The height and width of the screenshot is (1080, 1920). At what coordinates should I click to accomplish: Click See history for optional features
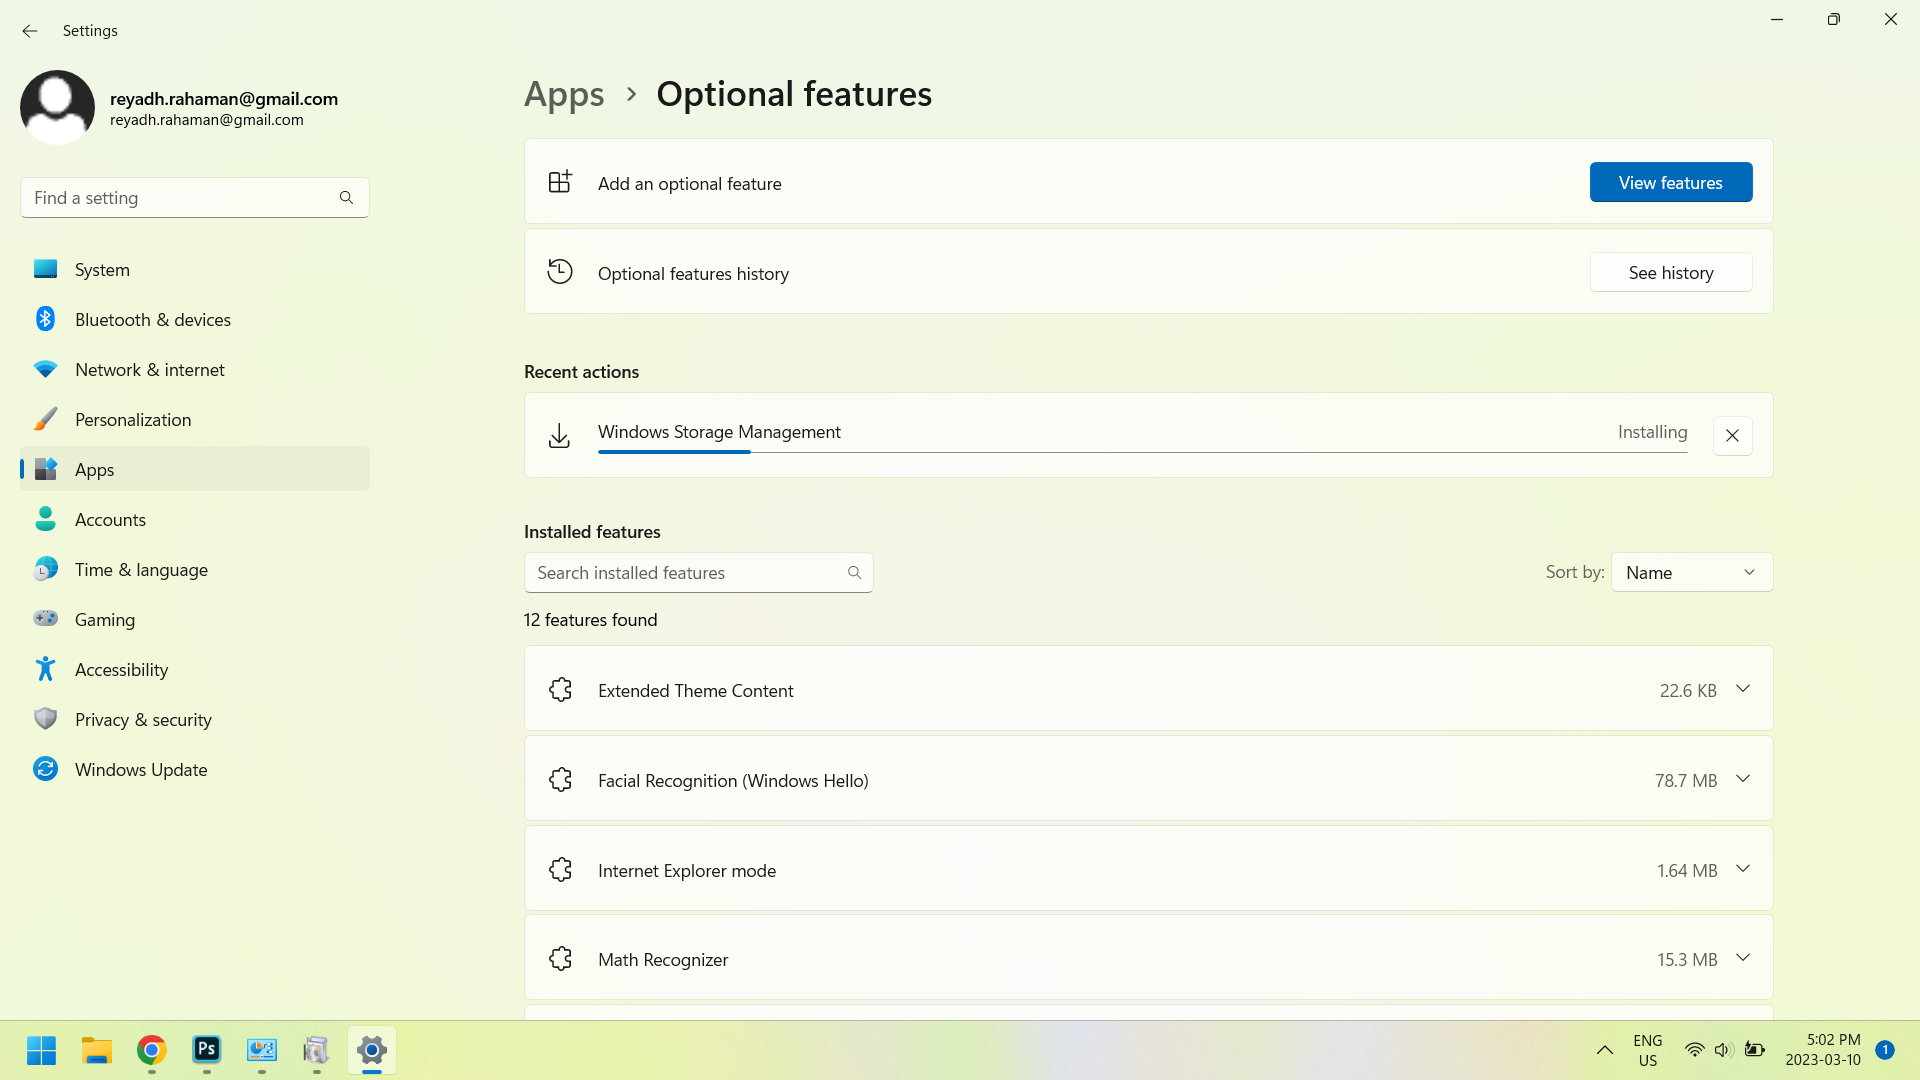(1671, 273)
